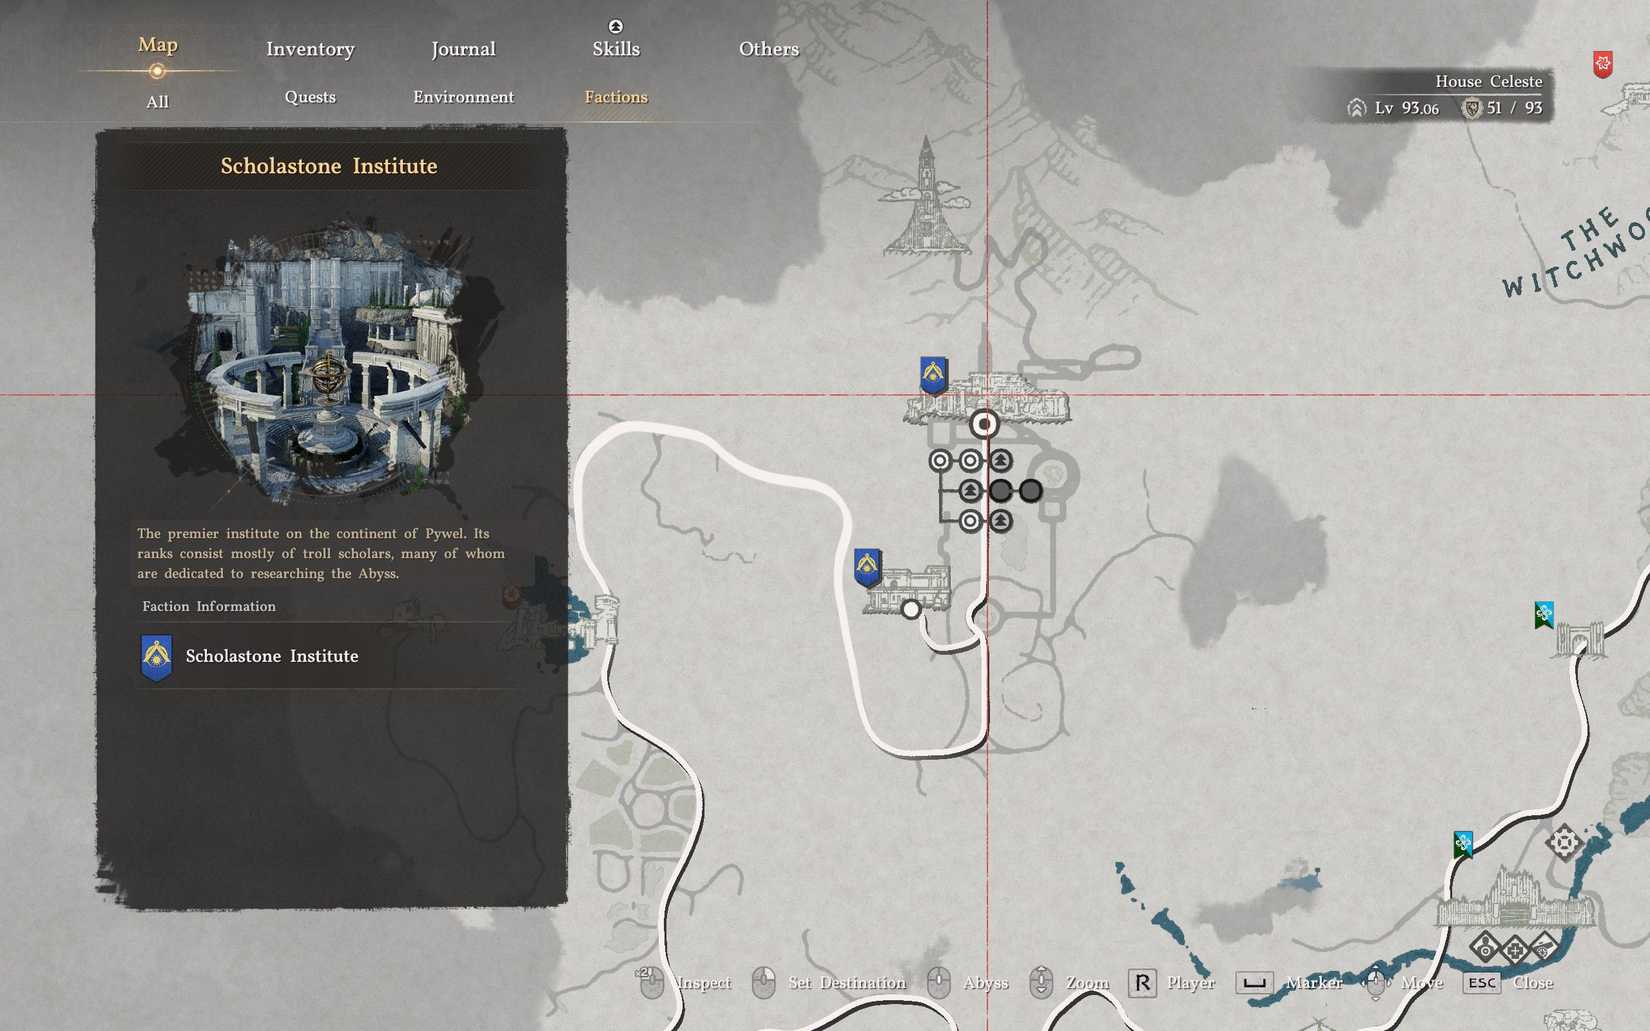Click the northern Scholastone Institute shield marker
The height and width of the screenshot is (1031, 1650).
tap(933, 375)
